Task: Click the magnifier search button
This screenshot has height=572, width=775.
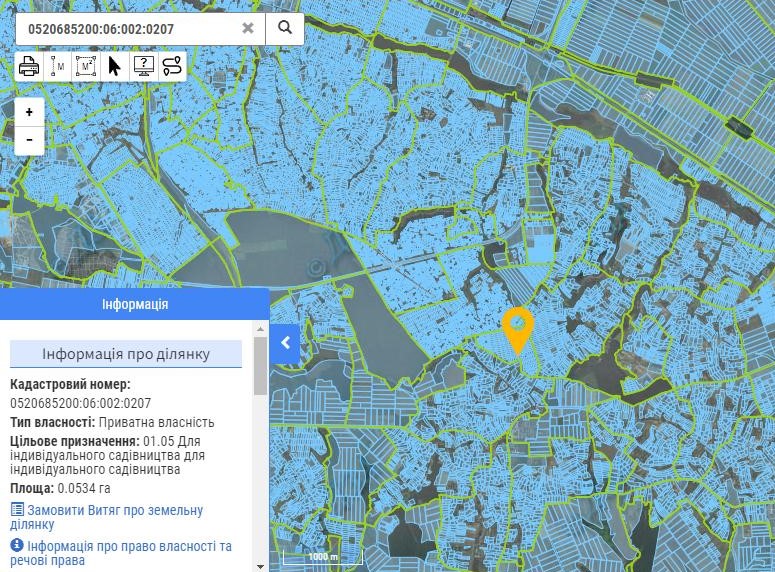Action: pyautogui.click(x=285, y=28)
